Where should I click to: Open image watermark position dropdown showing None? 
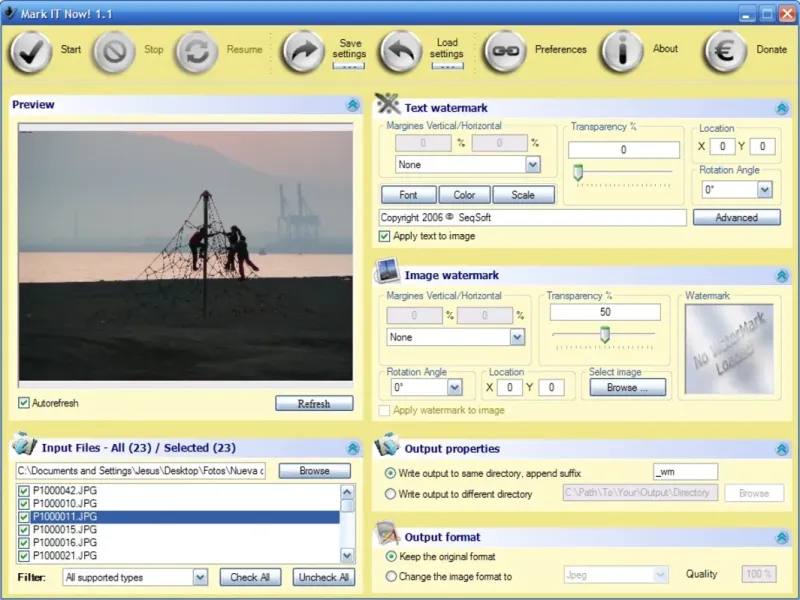point(456,337)
